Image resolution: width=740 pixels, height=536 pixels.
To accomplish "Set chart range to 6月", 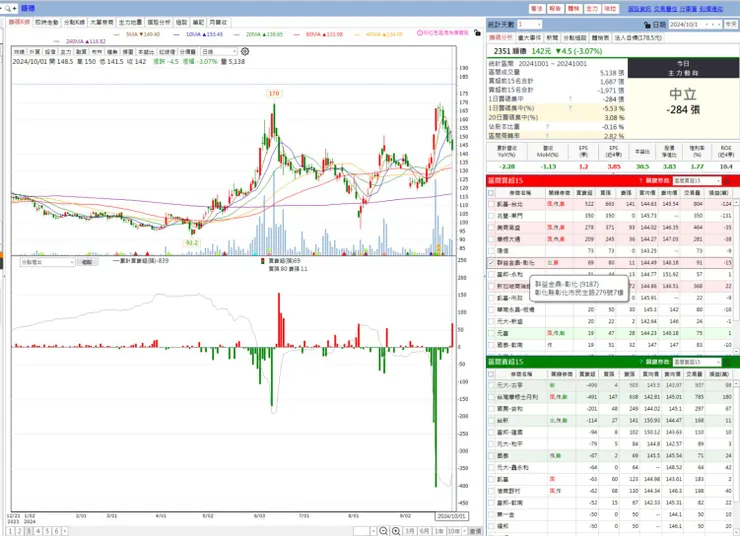I will (x=424, y=531).
